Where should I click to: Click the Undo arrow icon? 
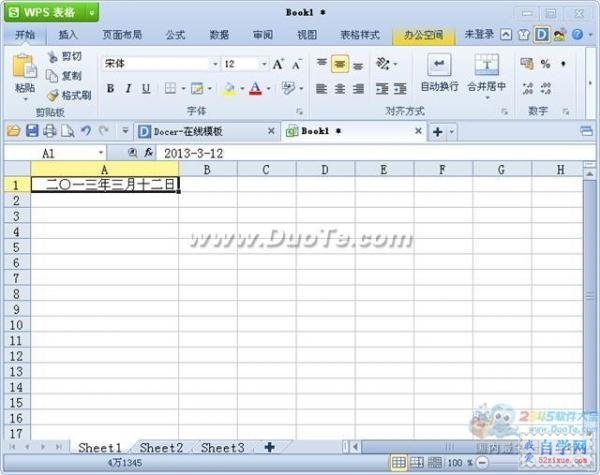(x=86, y=131)
